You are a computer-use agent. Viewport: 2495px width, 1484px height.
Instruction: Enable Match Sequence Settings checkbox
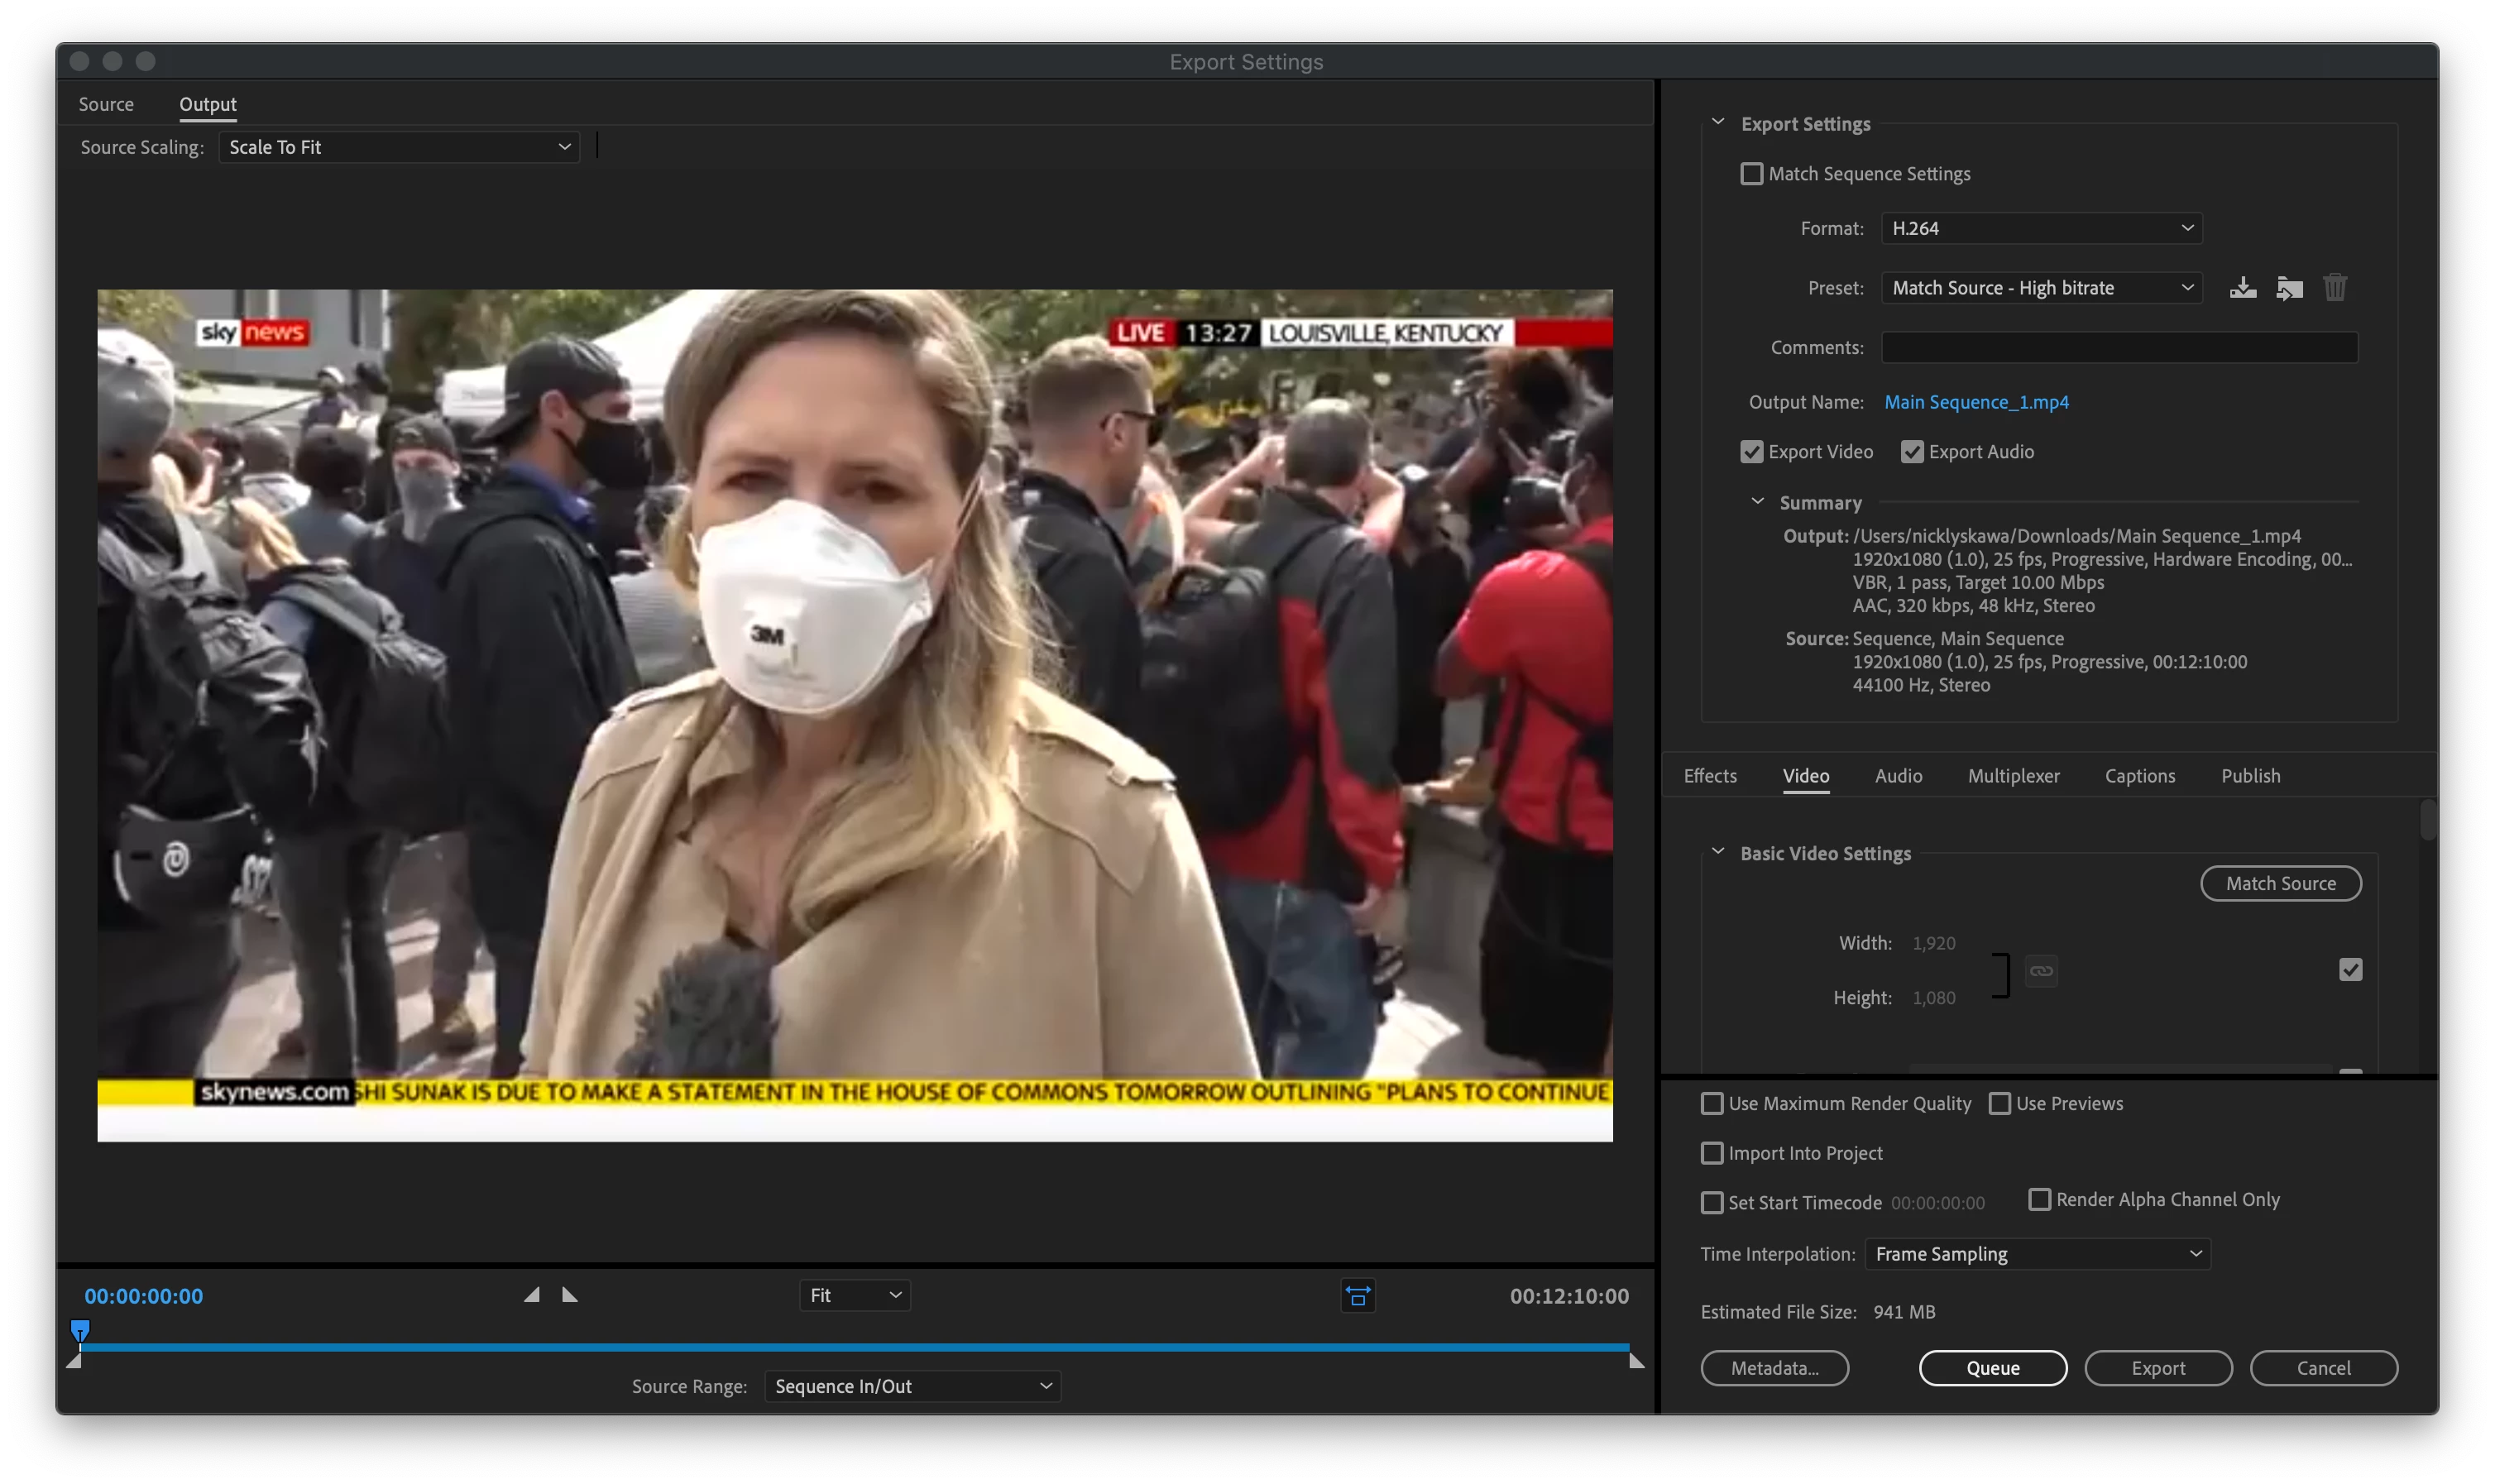(1752, 174)
